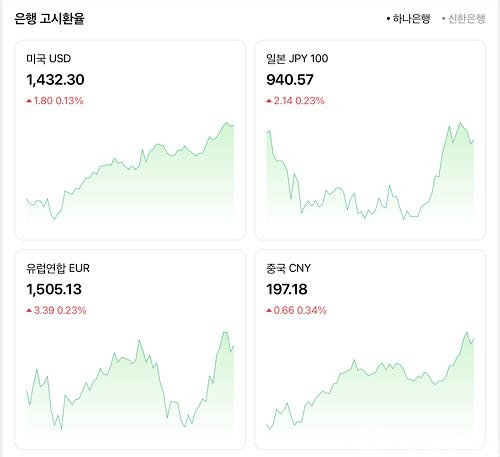The width and height of the screenshot is (500, 457).
Task: Click the CNY rate value 197.18
Action: (287, 289)
